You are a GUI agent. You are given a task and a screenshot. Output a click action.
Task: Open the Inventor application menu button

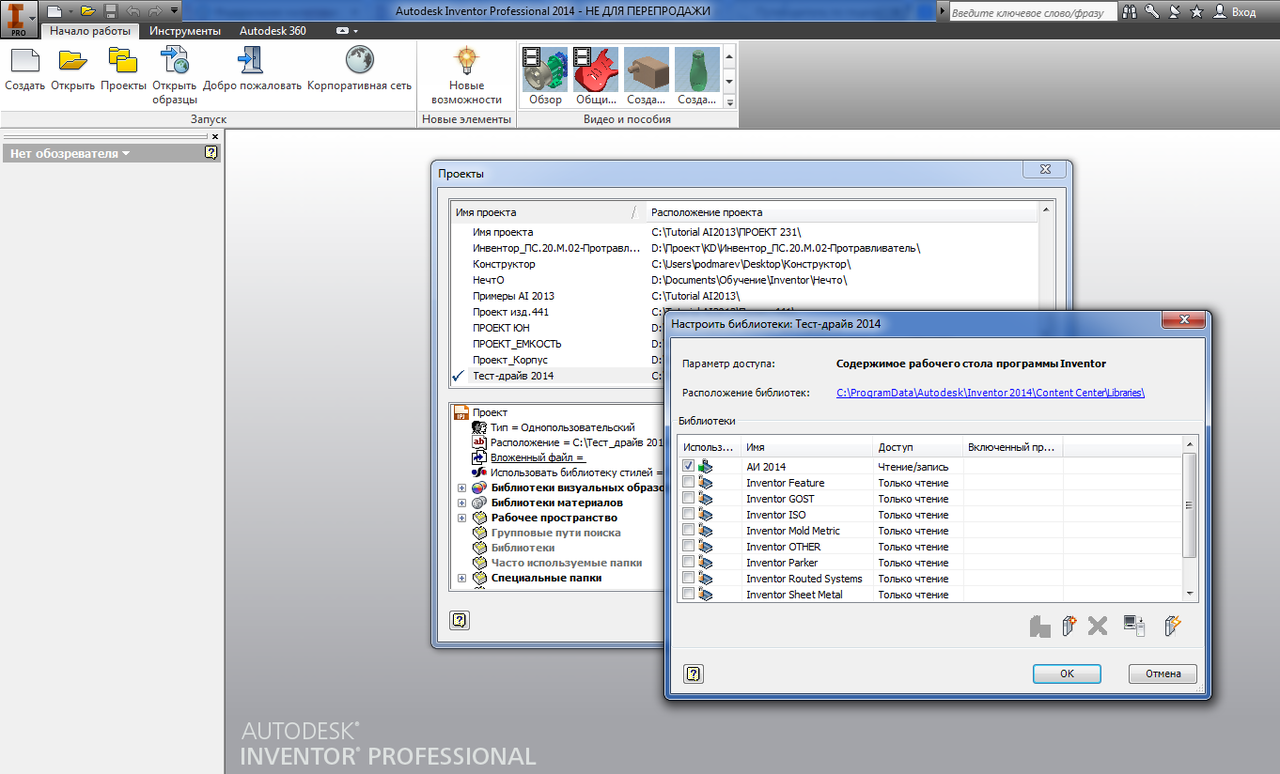(x=19, y=19)
